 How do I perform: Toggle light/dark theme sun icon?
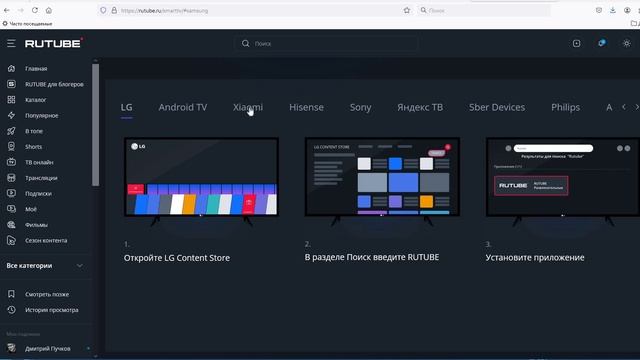coord(627,43)
